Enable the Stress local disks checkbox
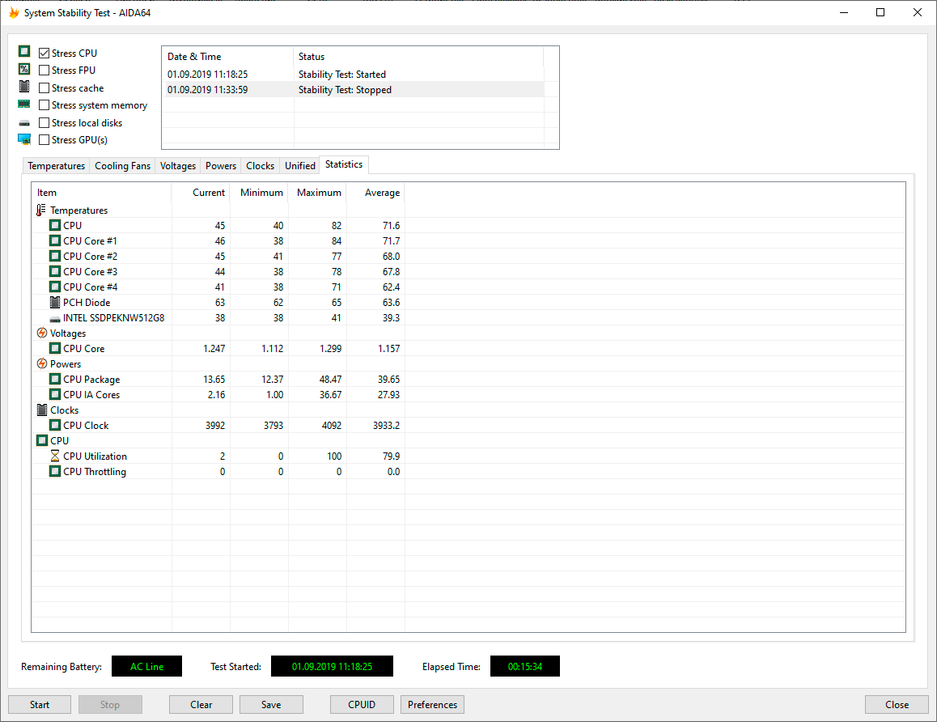Image resolution: width=937 pixels, height=722 pixels. click(x=44, y=123)
